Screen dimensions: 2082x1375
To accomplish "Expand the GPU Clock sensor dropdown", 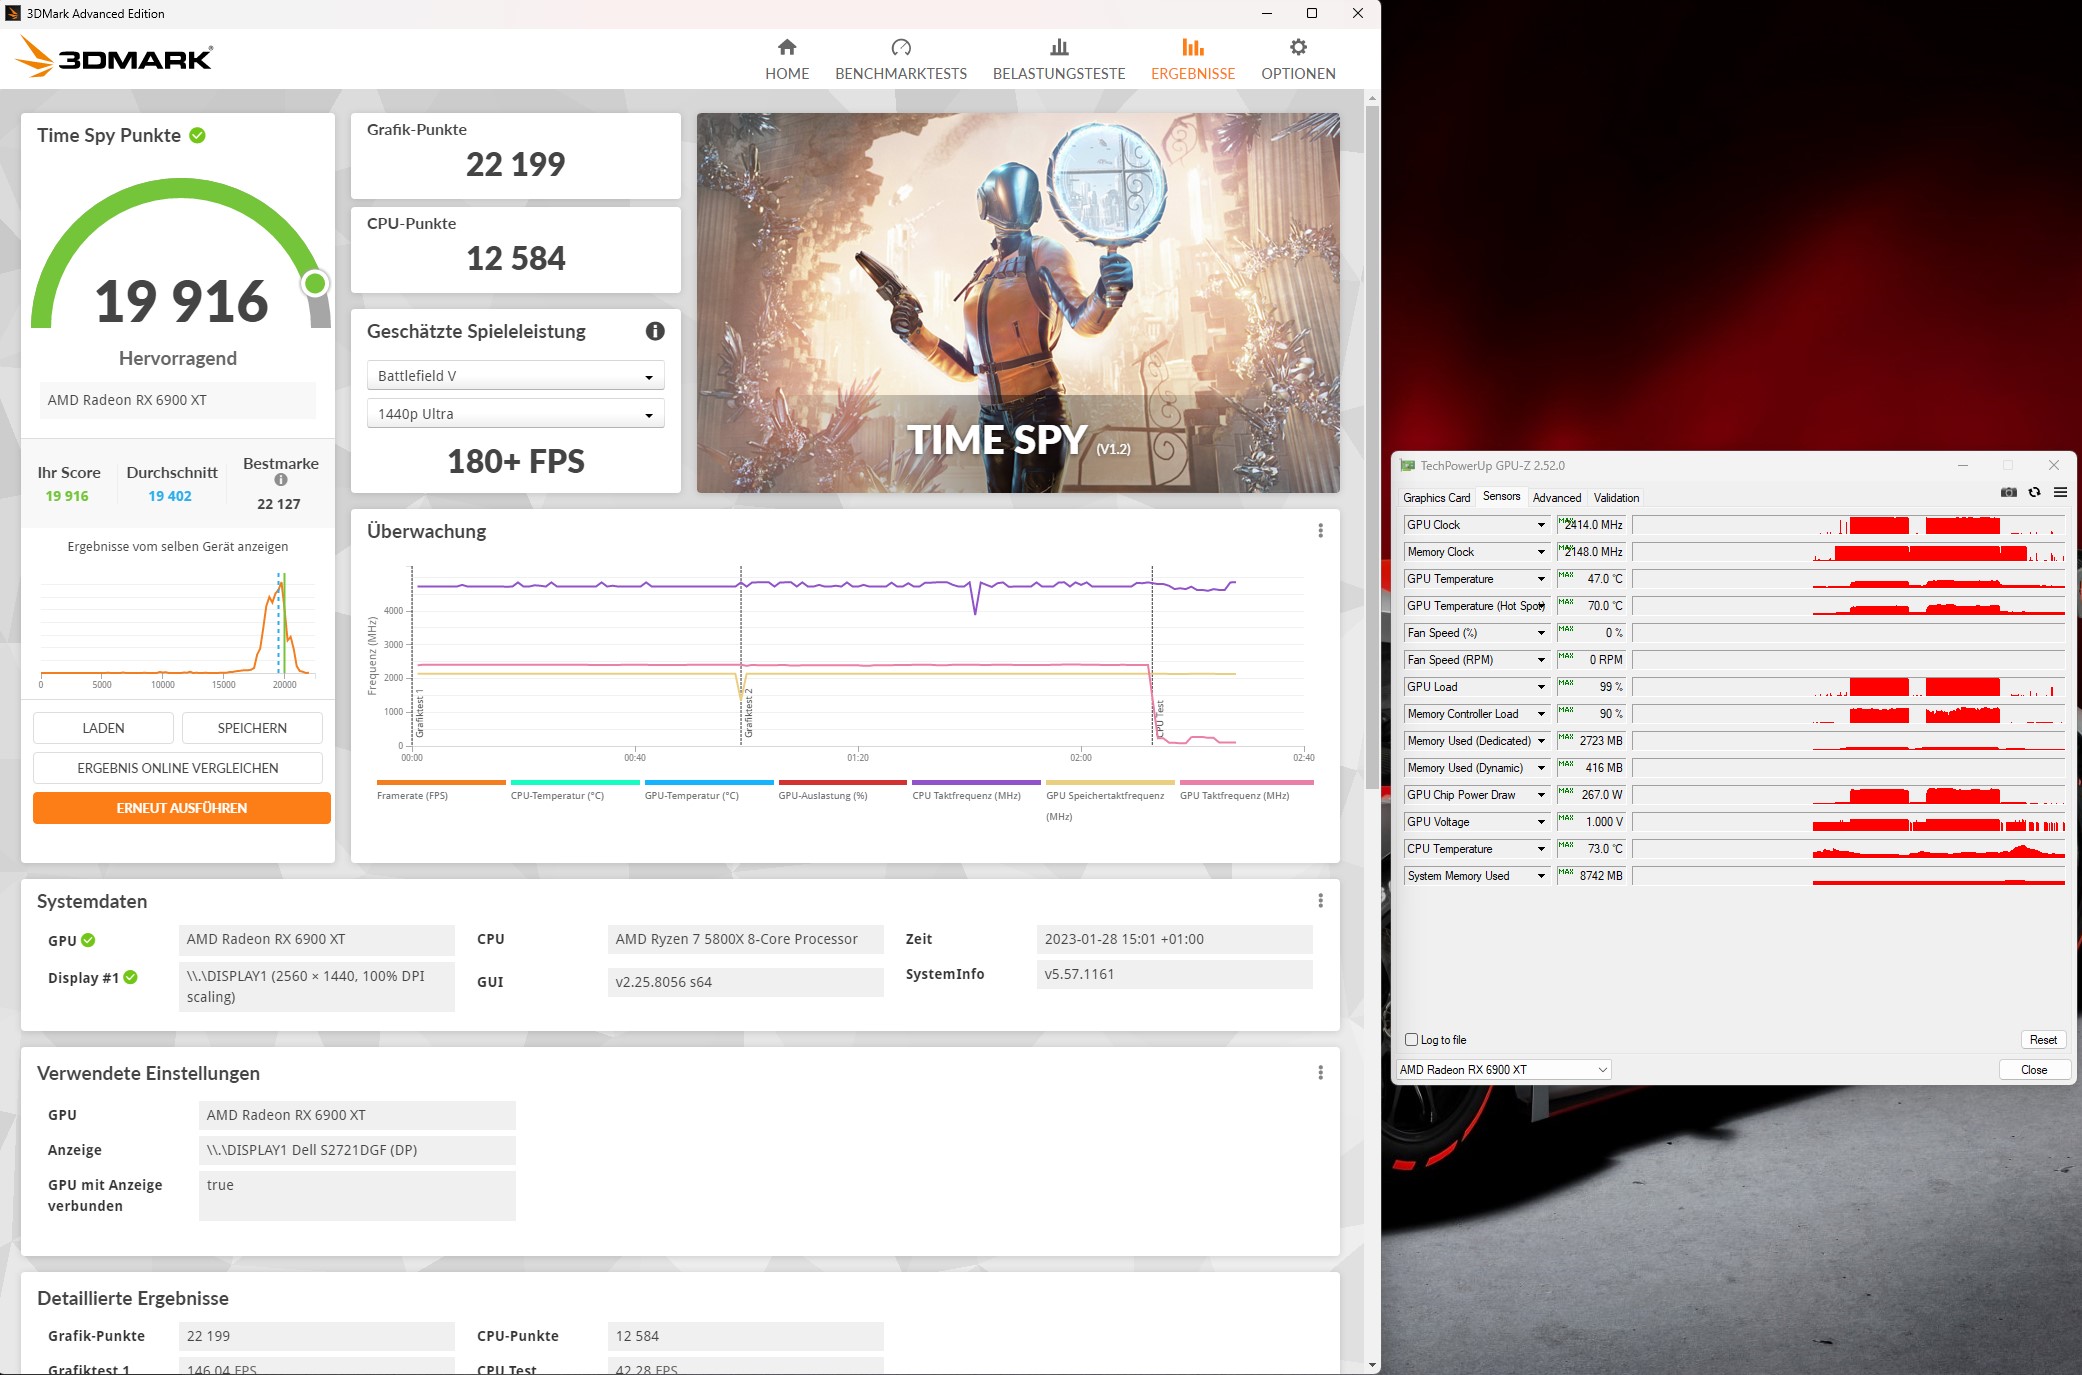I will [1541, 525].
